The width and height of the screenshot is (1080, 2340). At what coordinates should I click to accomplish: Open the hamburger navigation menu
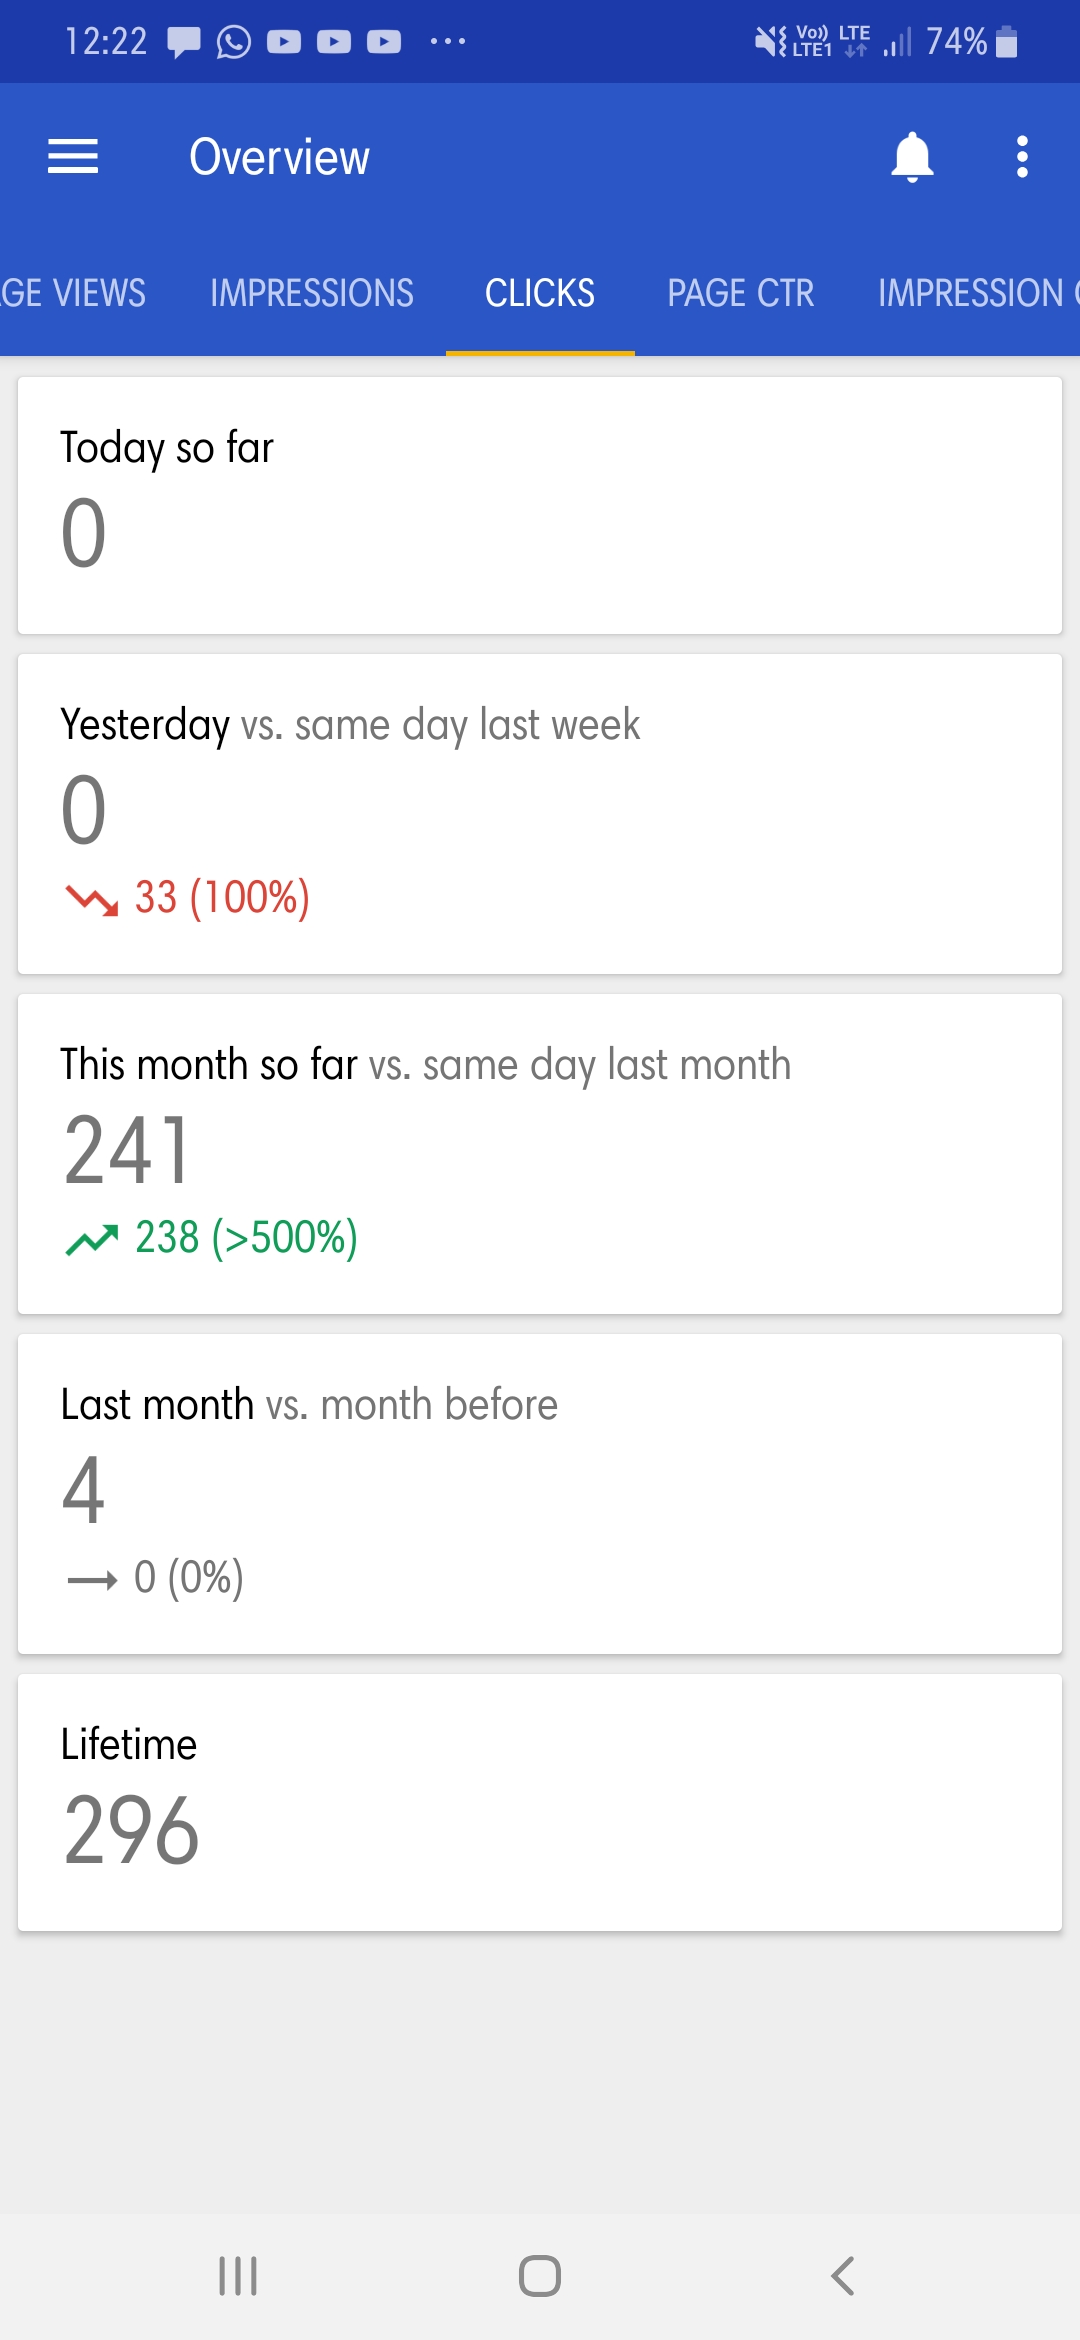coord(73,157)
